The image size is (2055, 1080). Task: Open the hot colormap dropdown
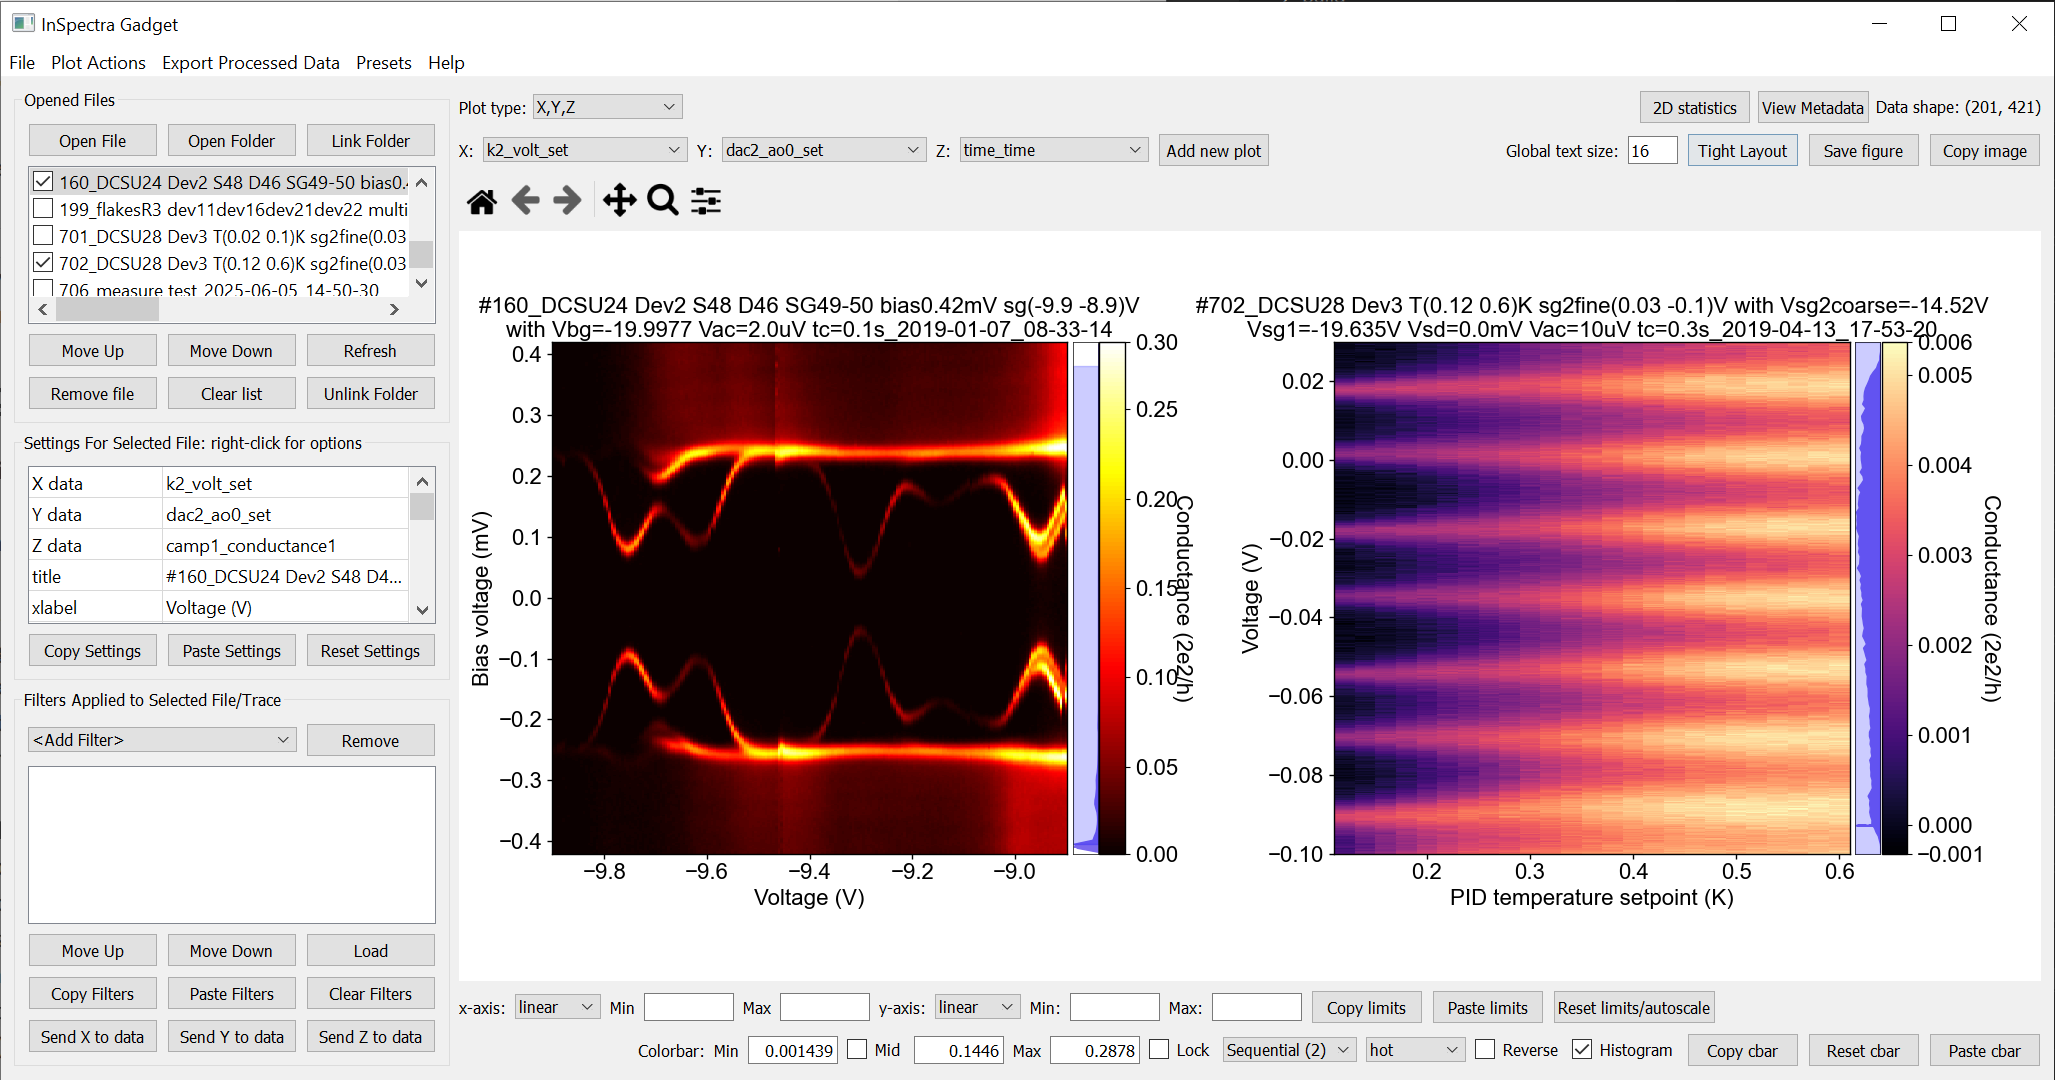pos(1416,1050)
